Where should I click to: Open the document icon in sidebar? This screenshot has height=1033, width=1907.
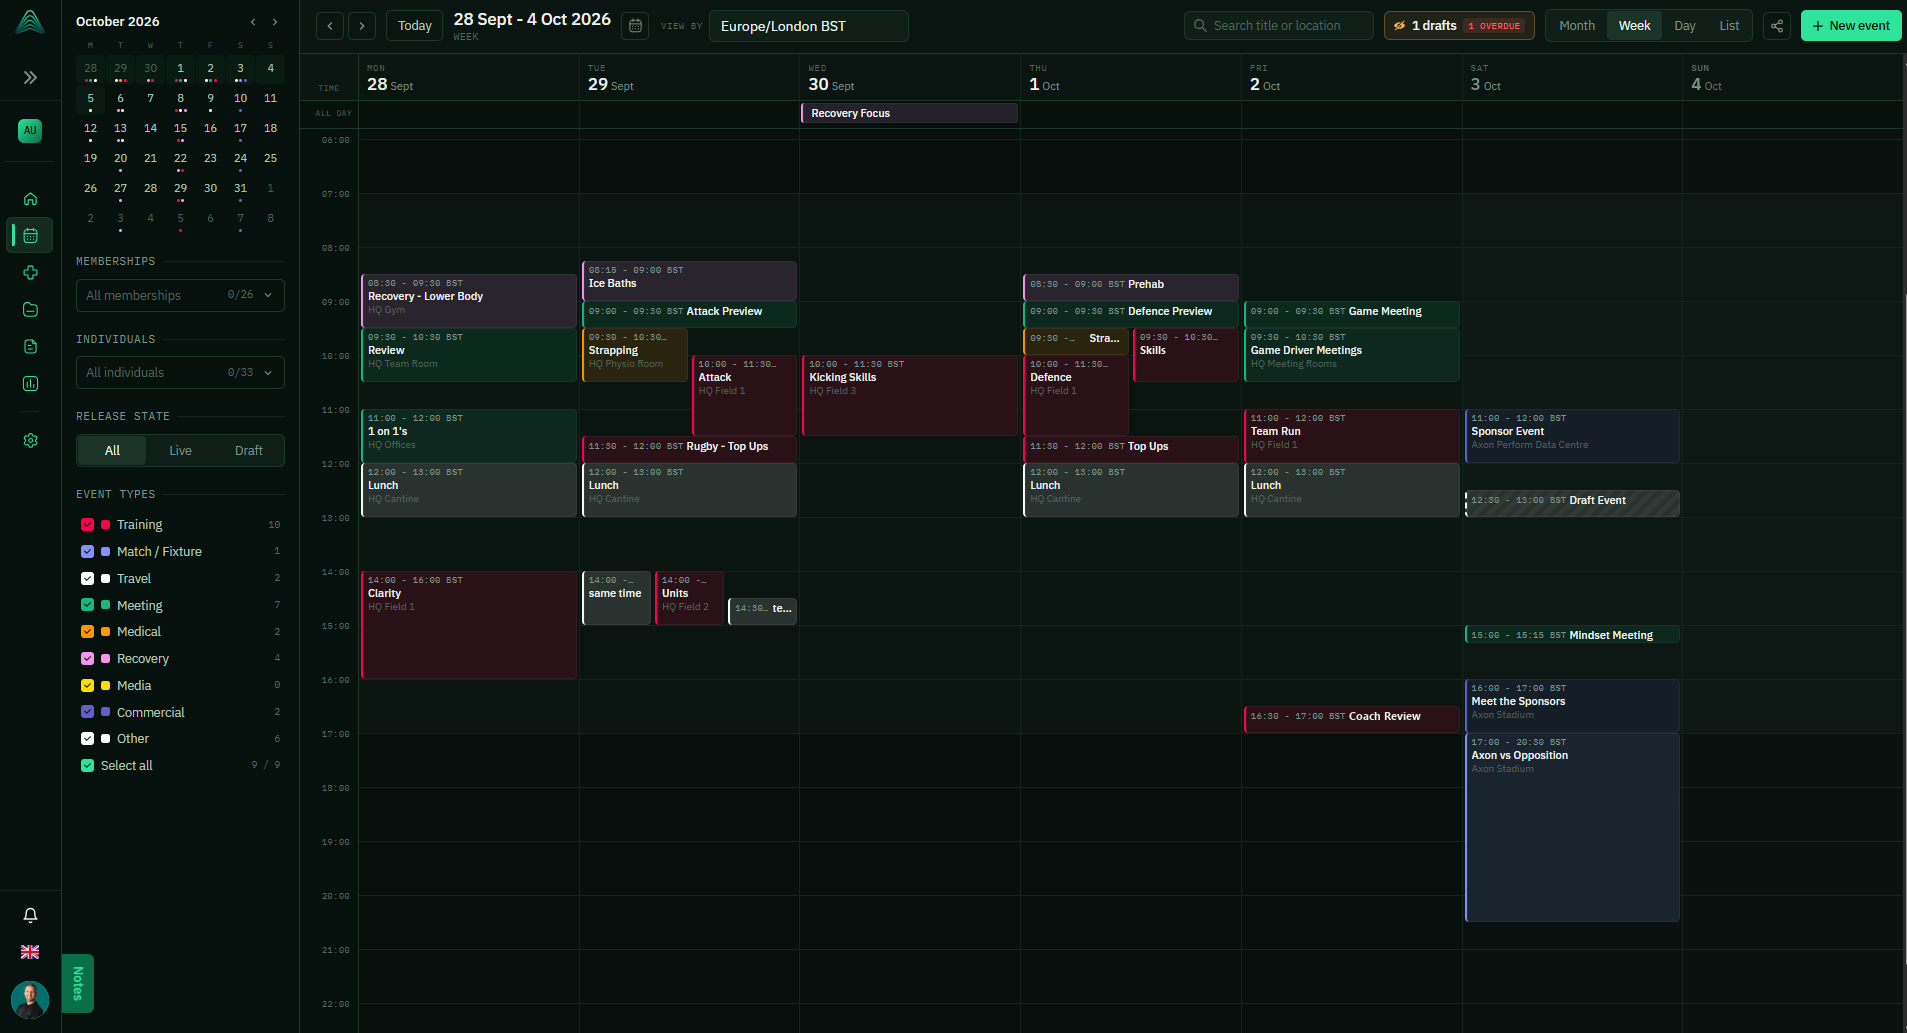point(30,347)
